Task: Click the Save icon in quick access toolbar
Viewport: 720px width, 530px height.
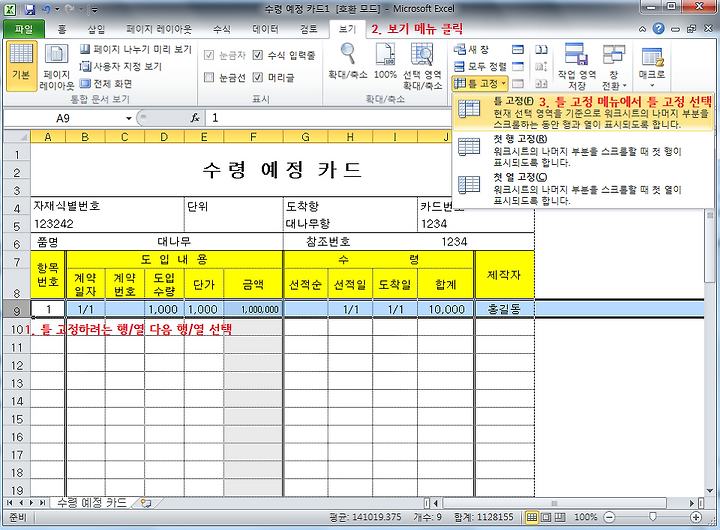Action: click(29, 9)
